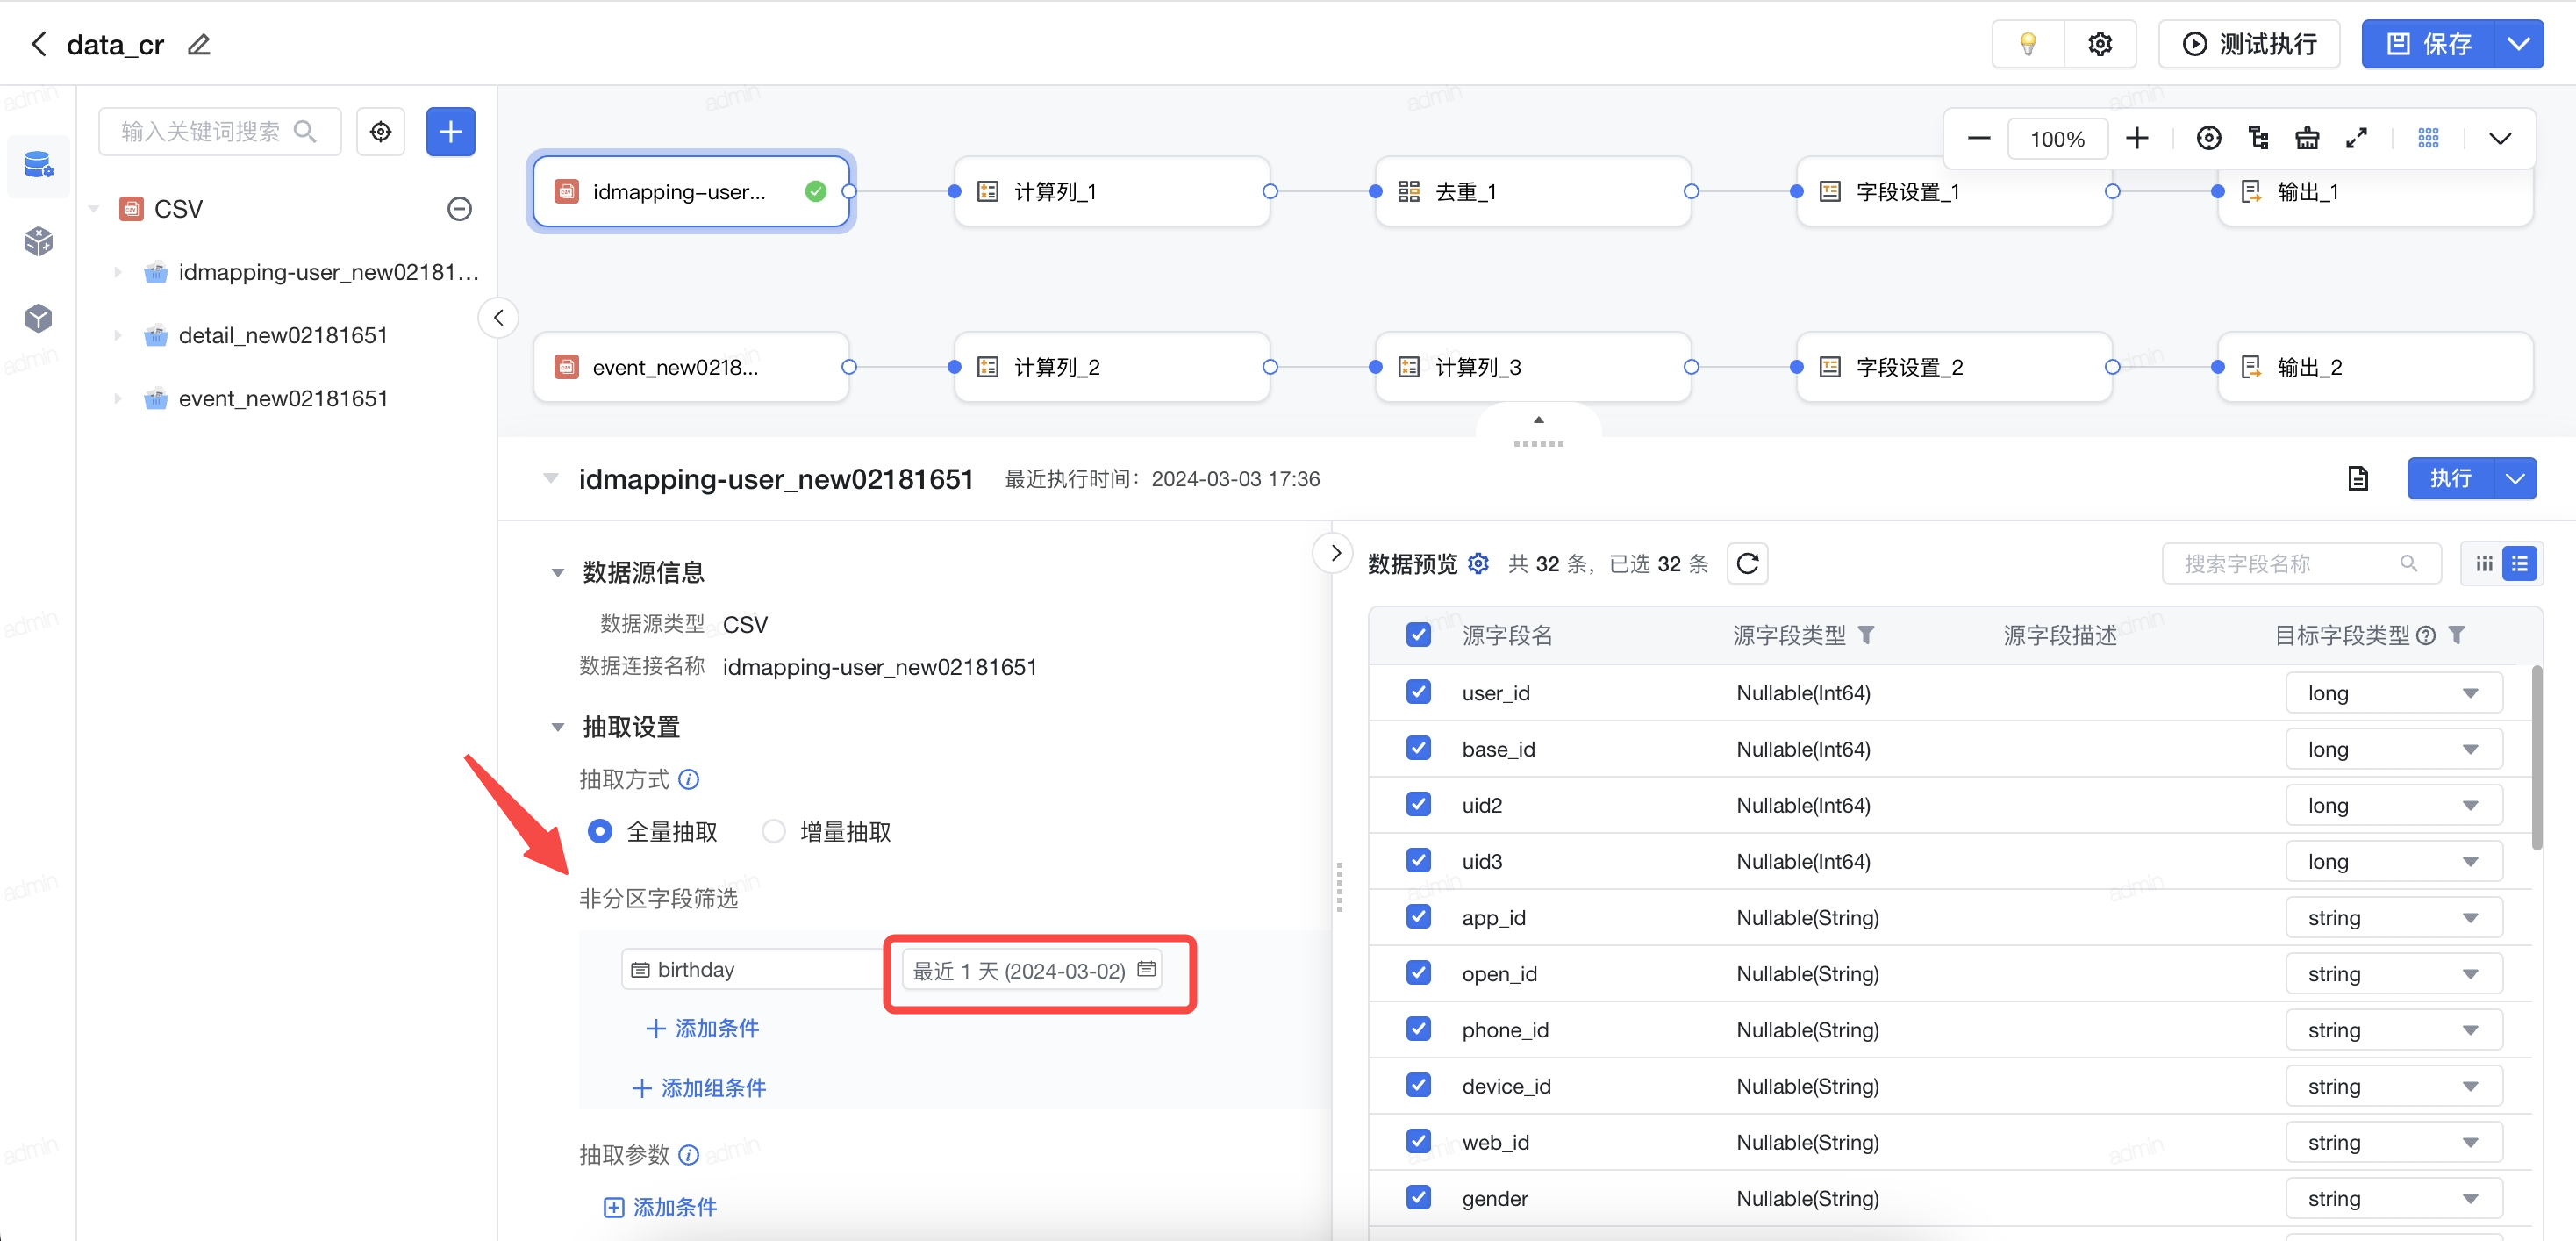Open the plain cube sidebar icon
Viewport: 2576px width, 1241px height.
click(x=39, y=318)
